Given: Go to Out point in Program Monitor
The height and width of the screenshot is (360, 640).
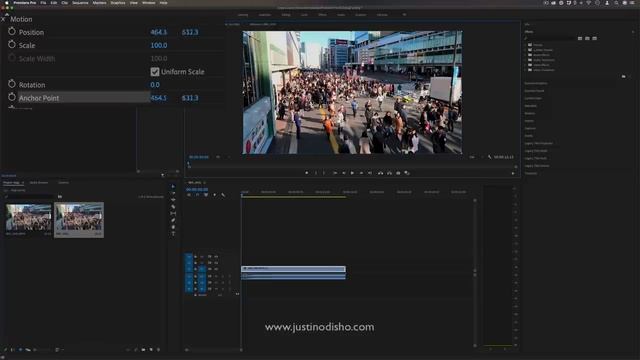Looking at the screenshot, I should (370, 173).
